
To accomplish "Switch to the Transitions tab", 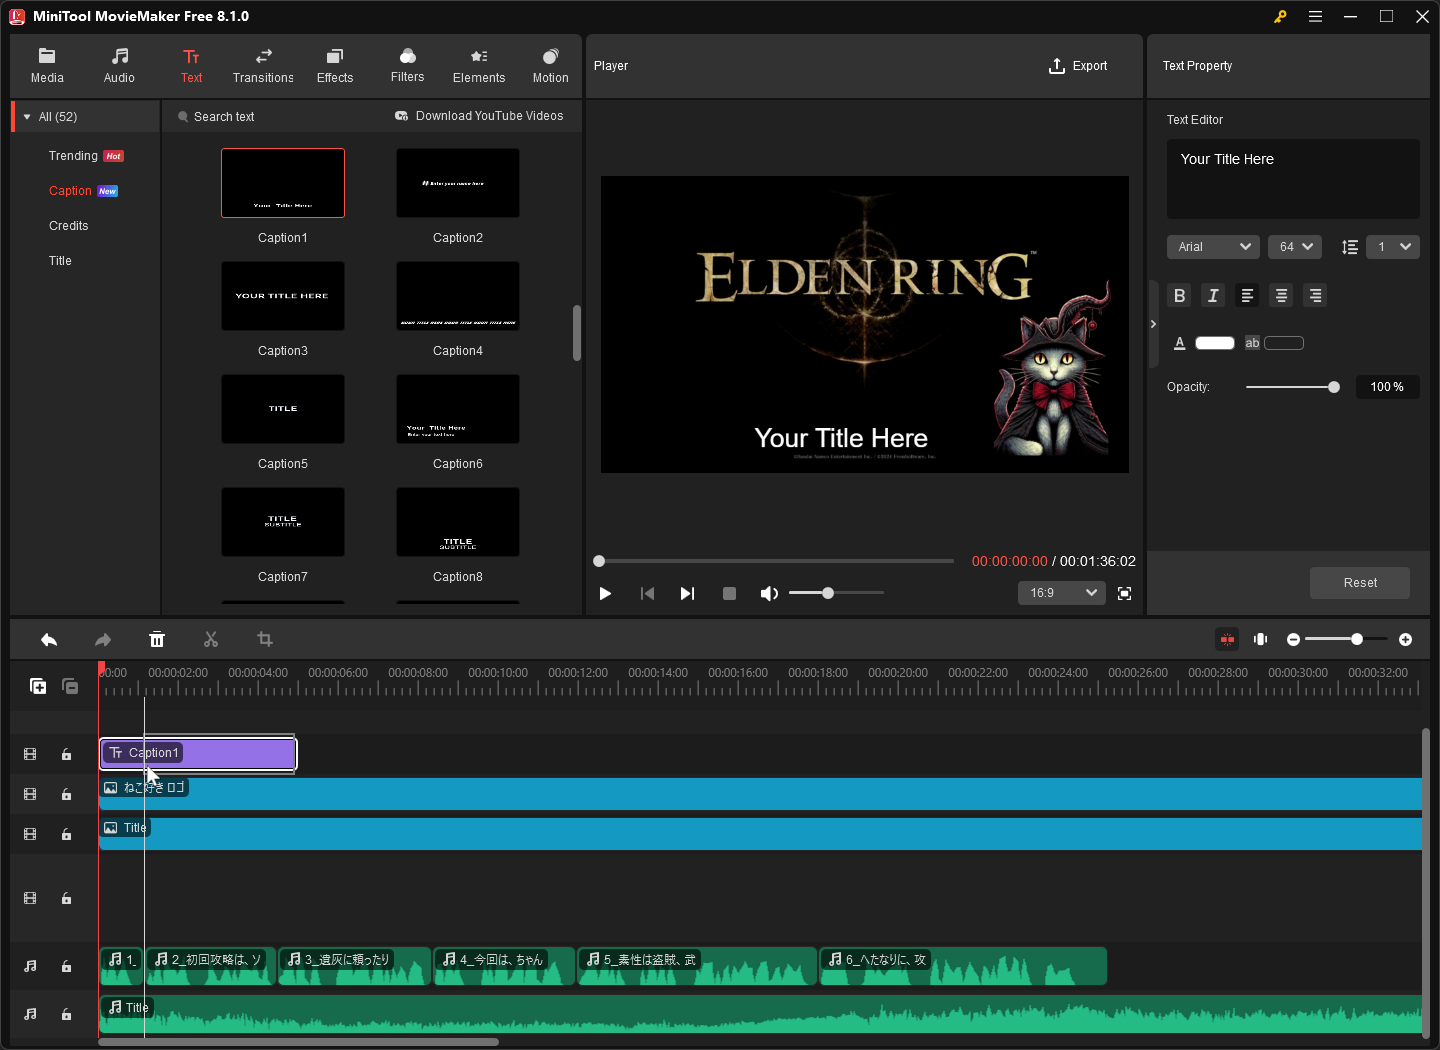I will click(x=263, y=66).
